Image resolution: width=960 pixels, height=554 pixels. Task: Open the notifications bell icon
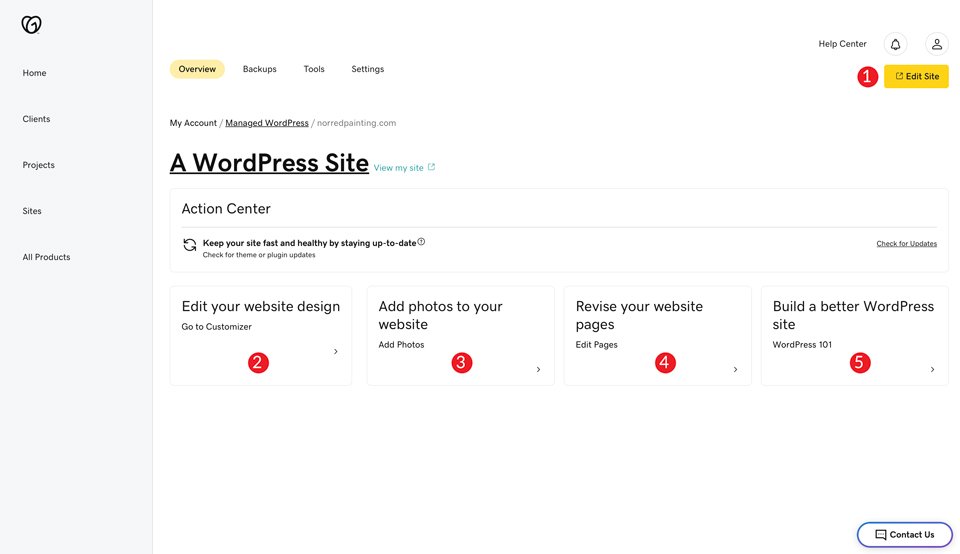coord(895,44)
